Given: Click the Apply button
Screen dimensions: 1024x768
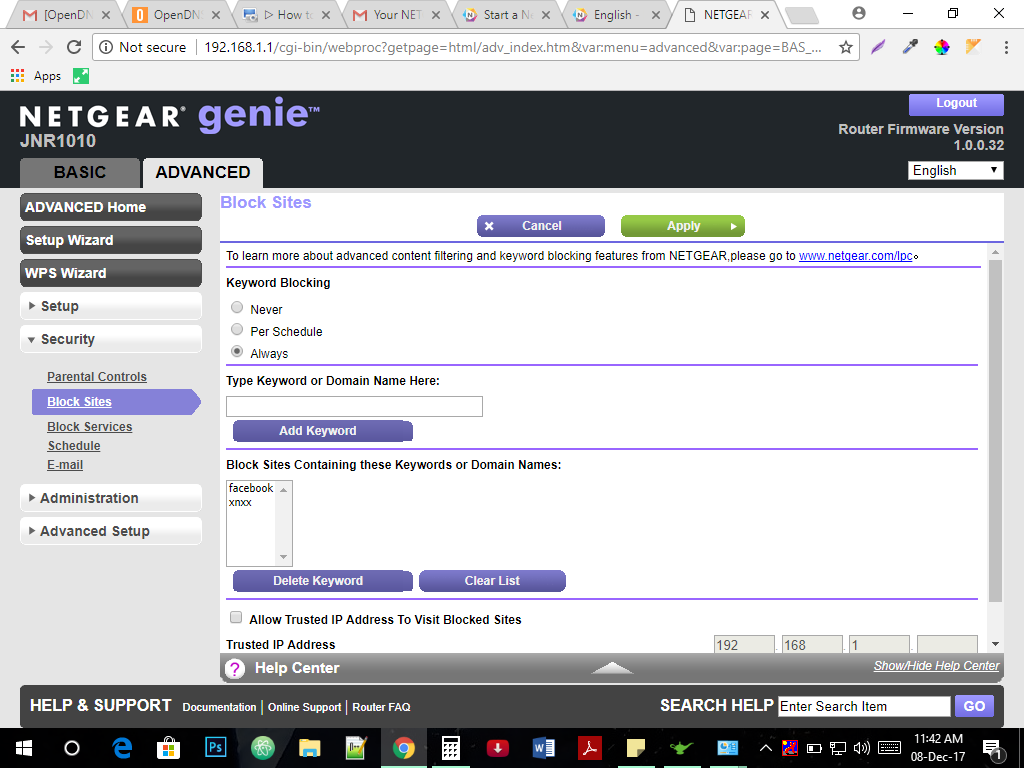Looking at the screenshot, I should click(x=682, y=226).
